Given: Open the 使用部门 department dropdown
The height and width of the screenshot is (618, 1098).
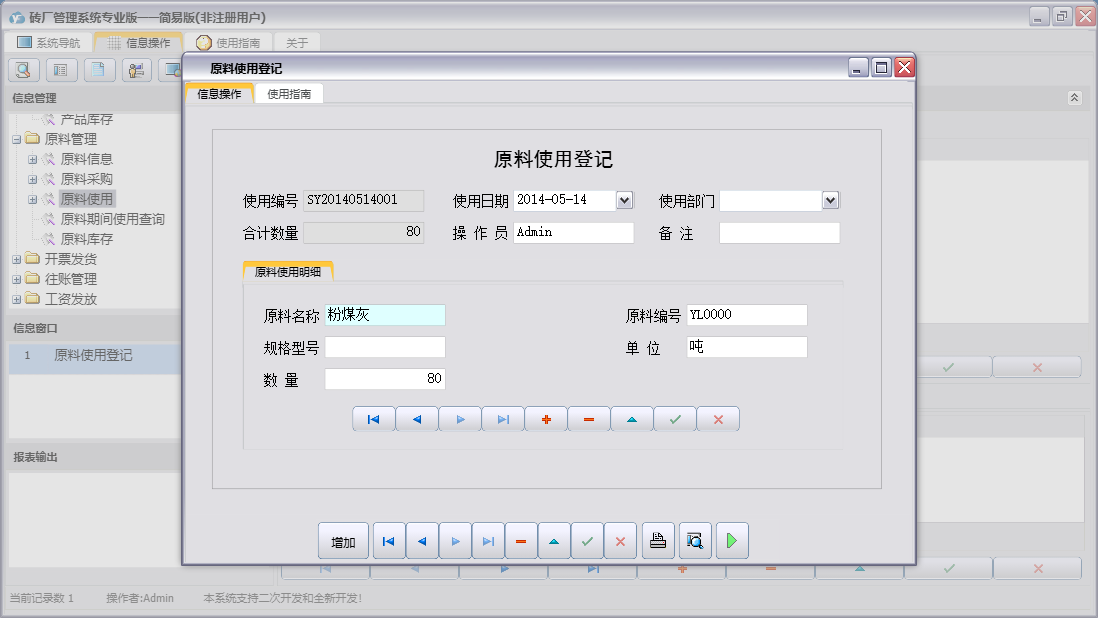Looking at the screenshot, I should 831,200.
